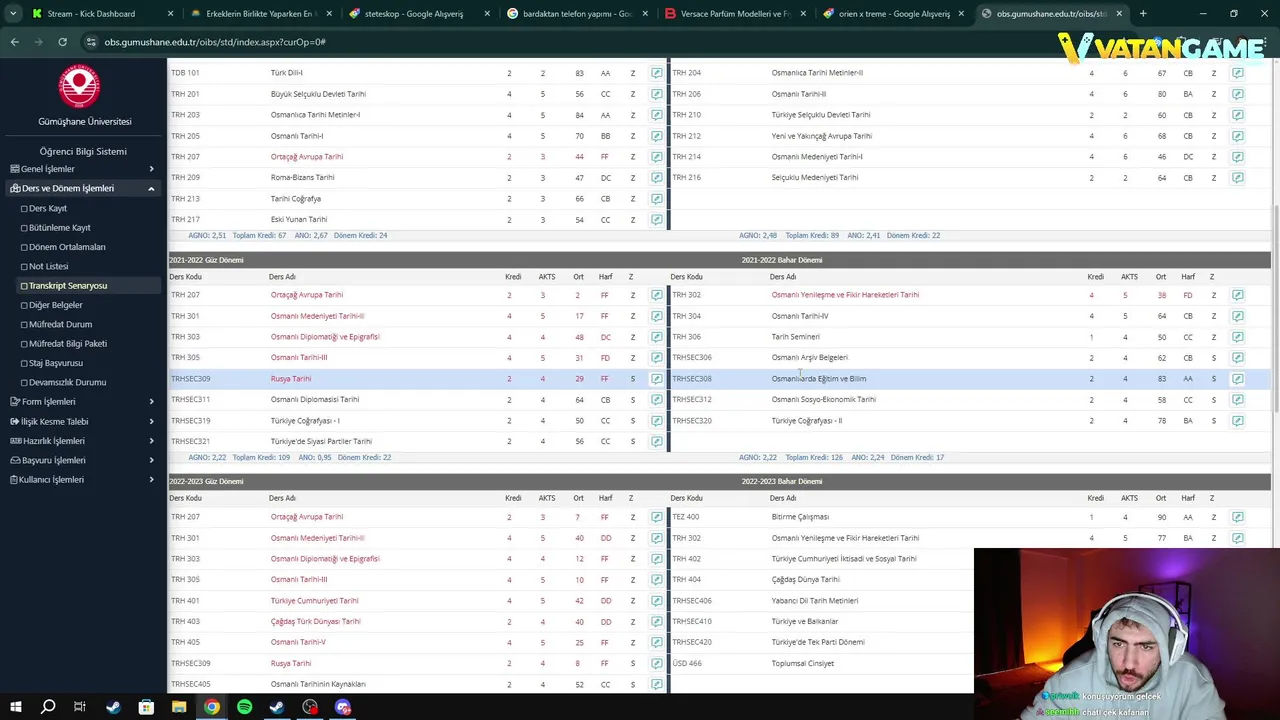Close the Stream - Kick Dashboard tab
Image resolution: width=1280 pixels, height=720 pixels.
170,14
